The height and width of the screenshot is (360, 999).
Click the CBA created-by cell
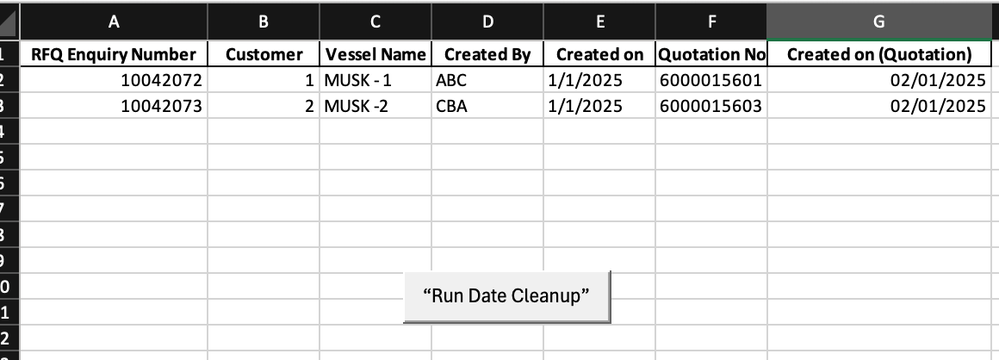[487, 106]
